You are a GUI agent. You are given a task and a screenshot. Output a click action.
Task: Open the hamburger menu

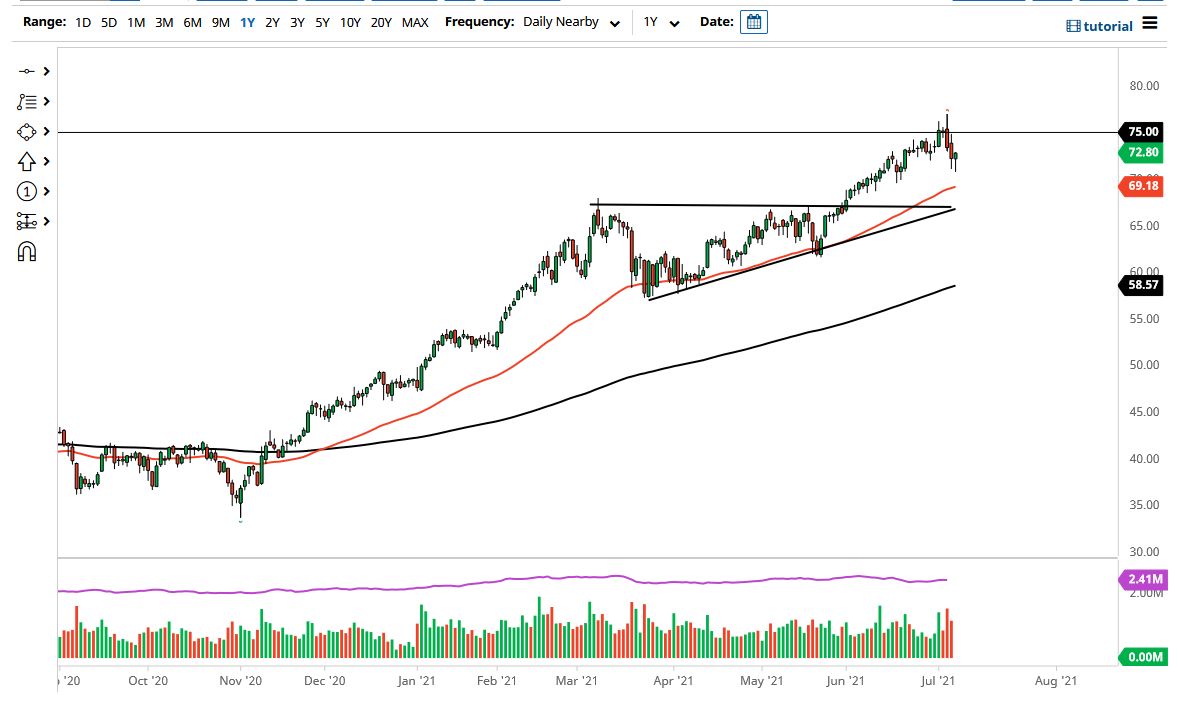(x=1150, y=23)
